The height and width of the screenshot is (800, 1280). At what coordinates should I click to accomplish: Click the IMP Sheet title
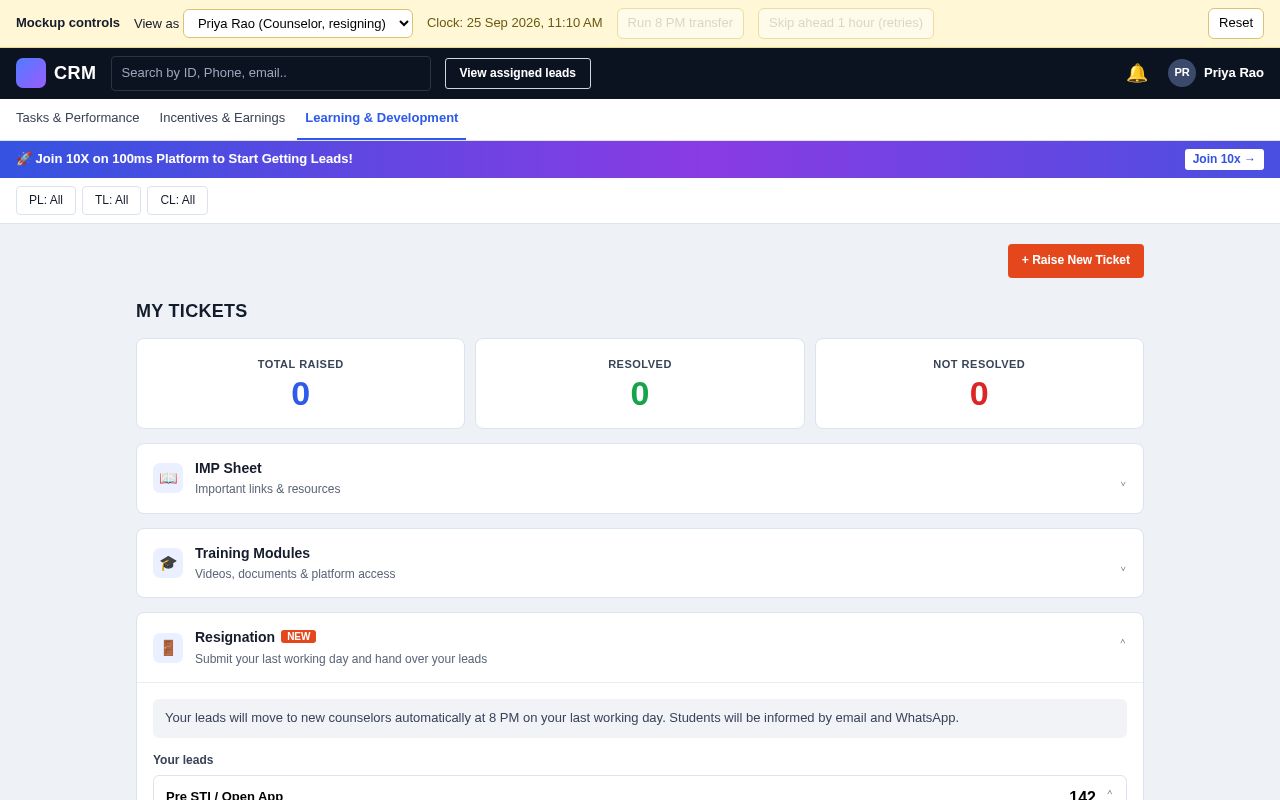[228, 468]
